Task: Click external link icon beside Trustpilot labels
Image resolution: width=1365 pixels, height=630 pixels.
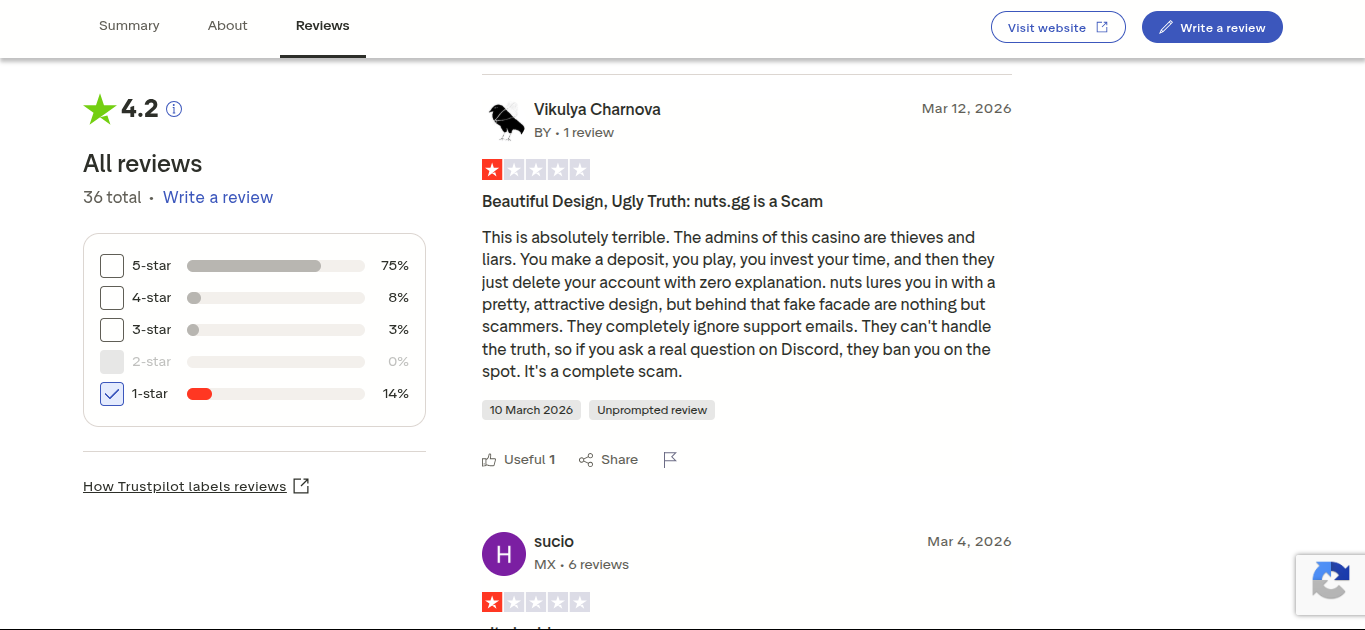Action: point(301,486)
